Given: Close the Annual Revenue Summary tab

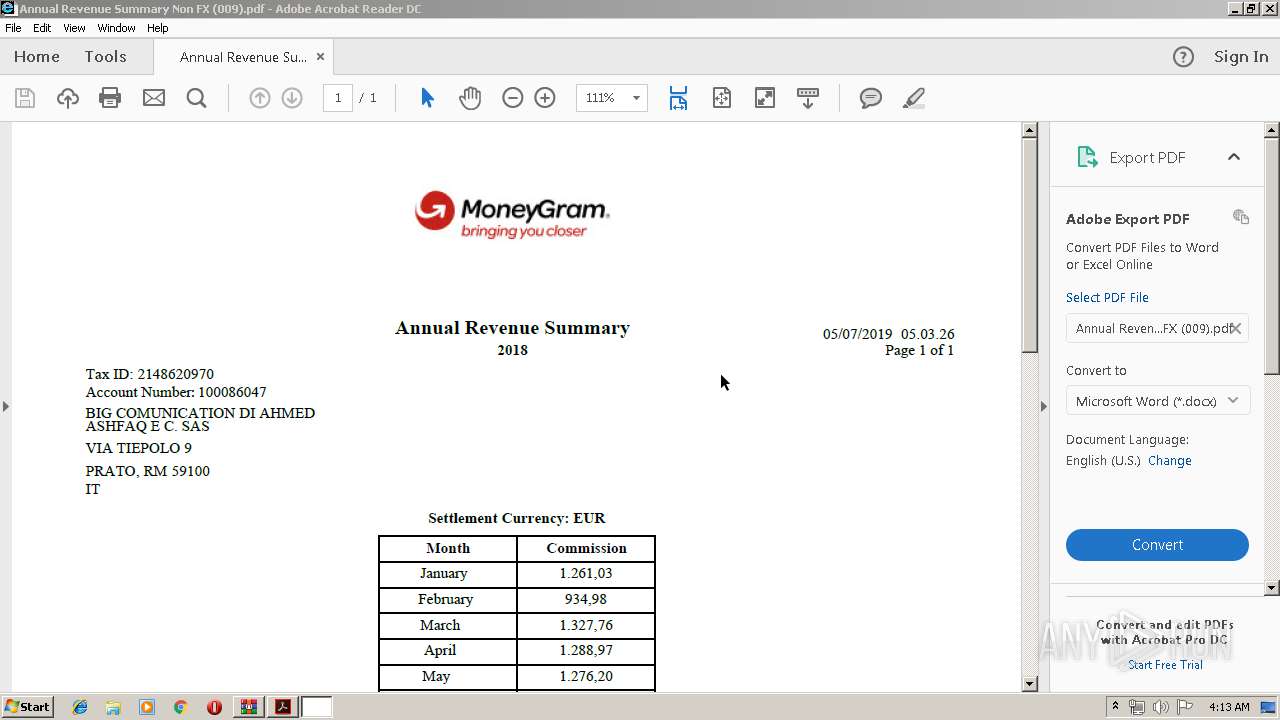Looking at the screenshot, I should pyautogui.click(x=320, y=57).
